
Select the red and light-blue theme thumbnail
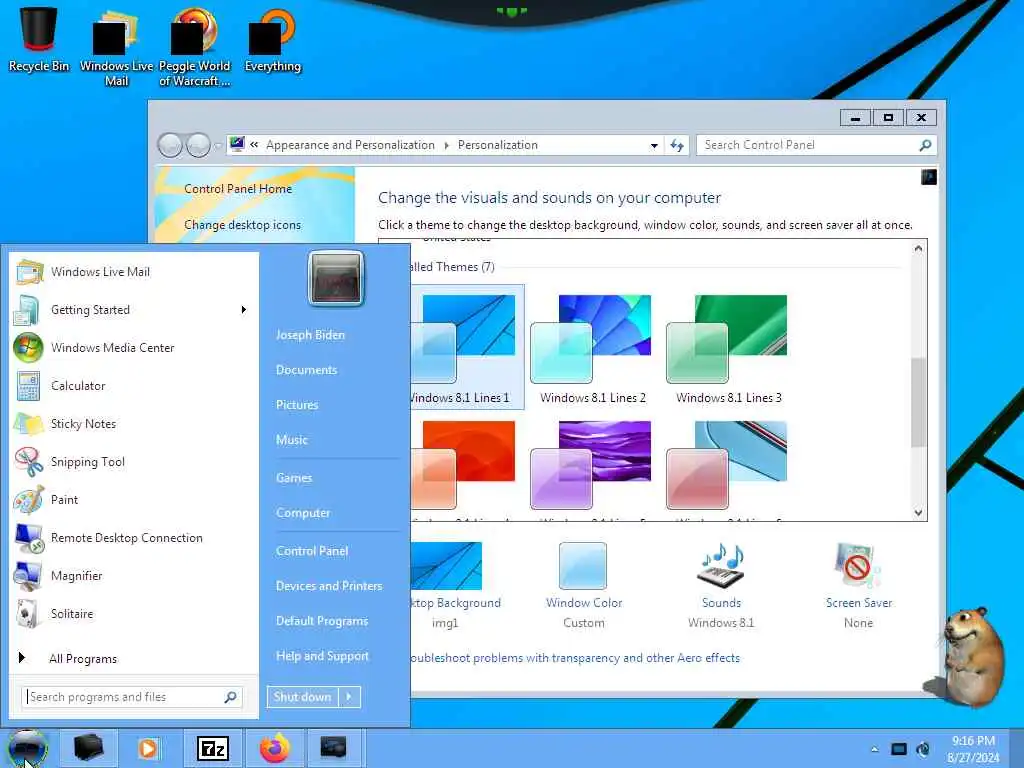pos(728,465)
